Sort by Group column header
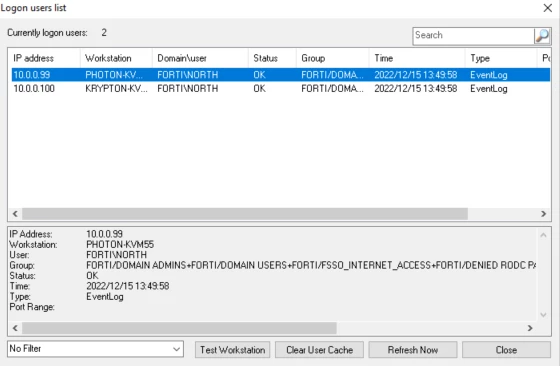The image size is (560, 366). coord(332,58)
